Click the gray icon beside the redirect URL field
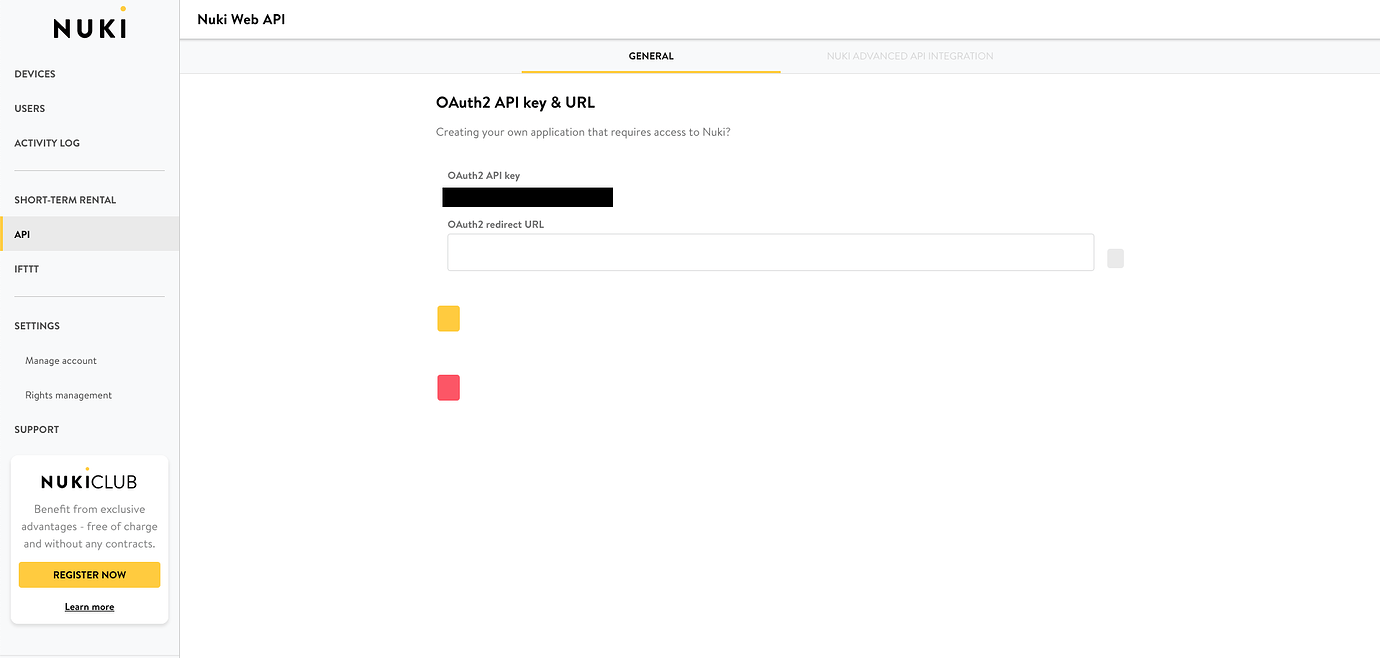The width and height of the screenshot is (1380, 658). [1115, 258]
